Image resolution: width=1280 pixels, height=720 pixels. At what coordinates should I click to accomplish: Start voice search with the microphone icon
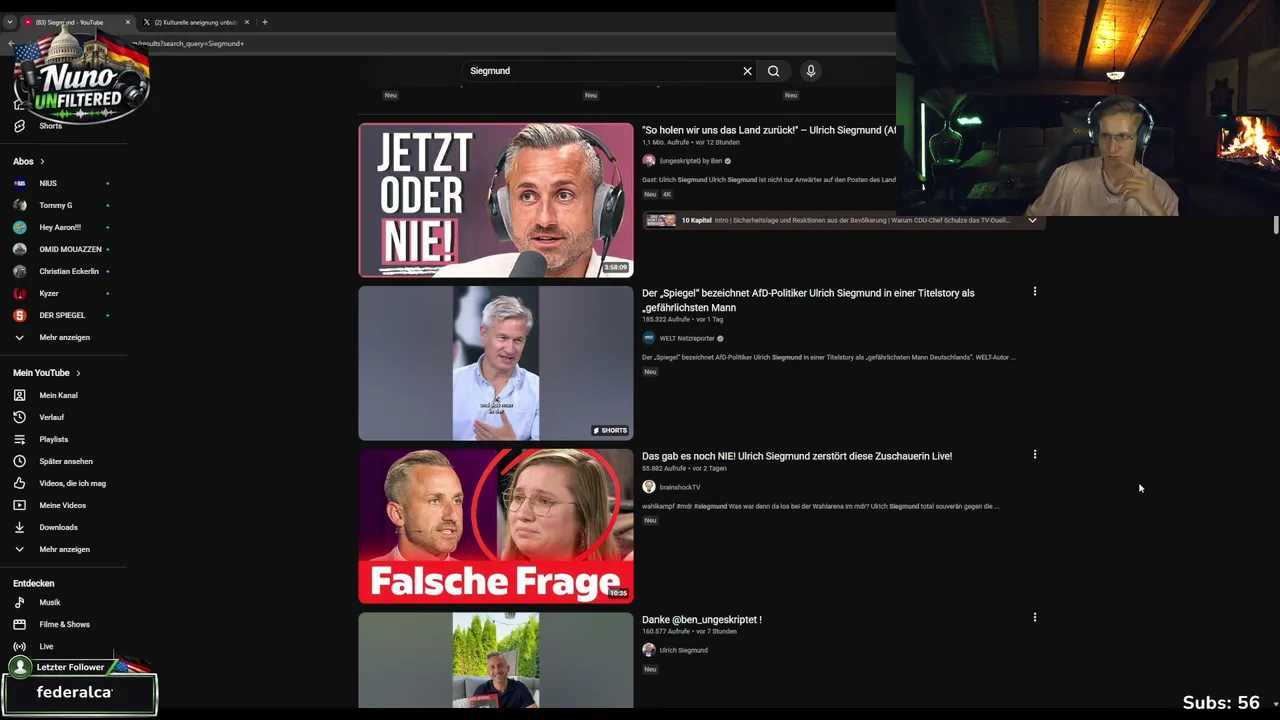[811, 71]
